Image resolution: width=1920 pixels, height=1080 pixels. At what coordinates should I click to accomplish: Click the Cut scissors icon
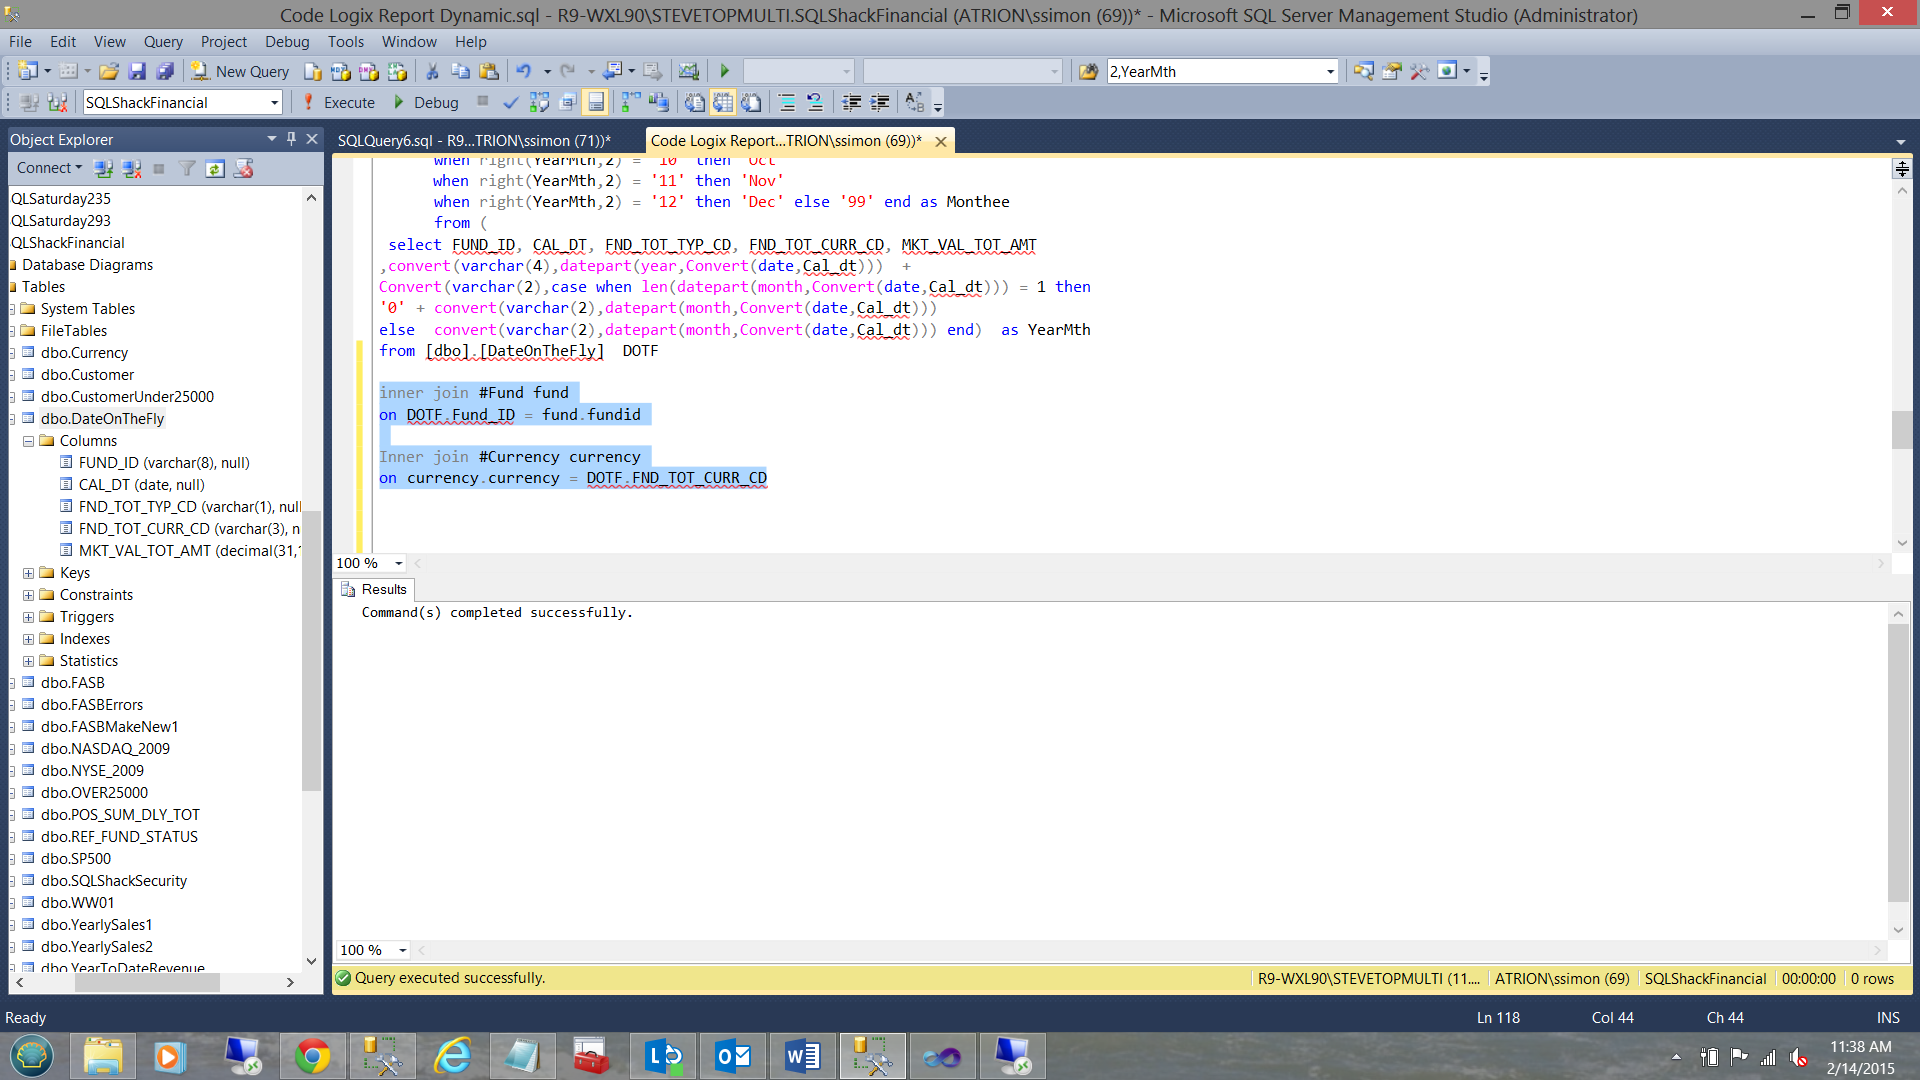(x=432, y=71)
